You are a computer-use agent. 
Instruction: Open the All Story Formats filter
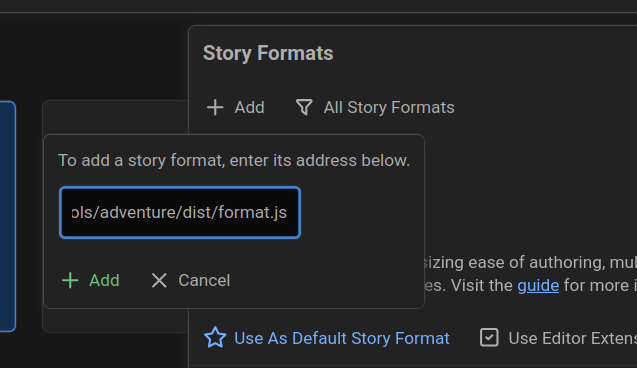pyautogui.click(x=375, y=108)
